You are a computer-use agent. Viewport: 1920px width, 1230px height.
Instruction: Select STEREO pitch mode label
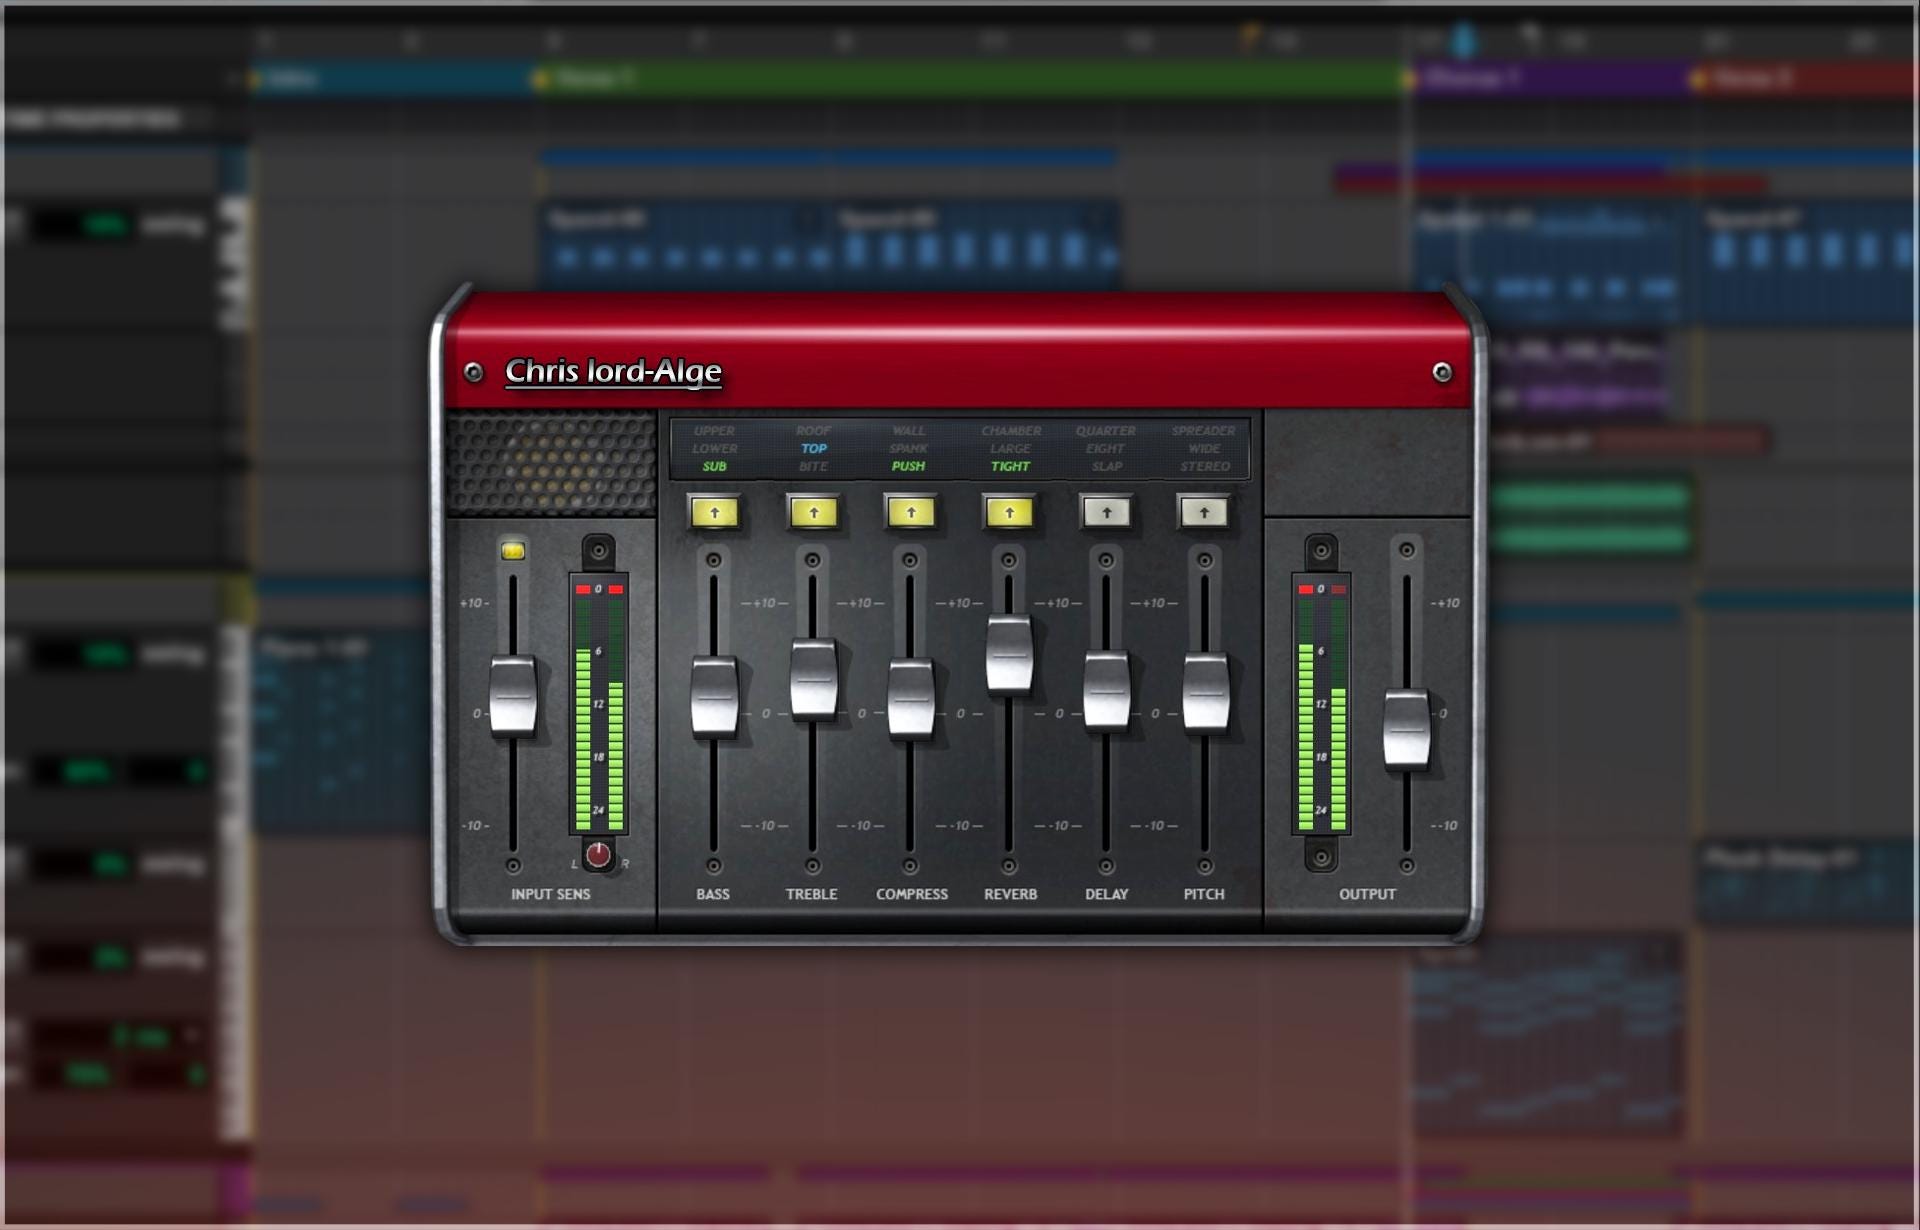pyautogui.click(x=1204, y=466)
